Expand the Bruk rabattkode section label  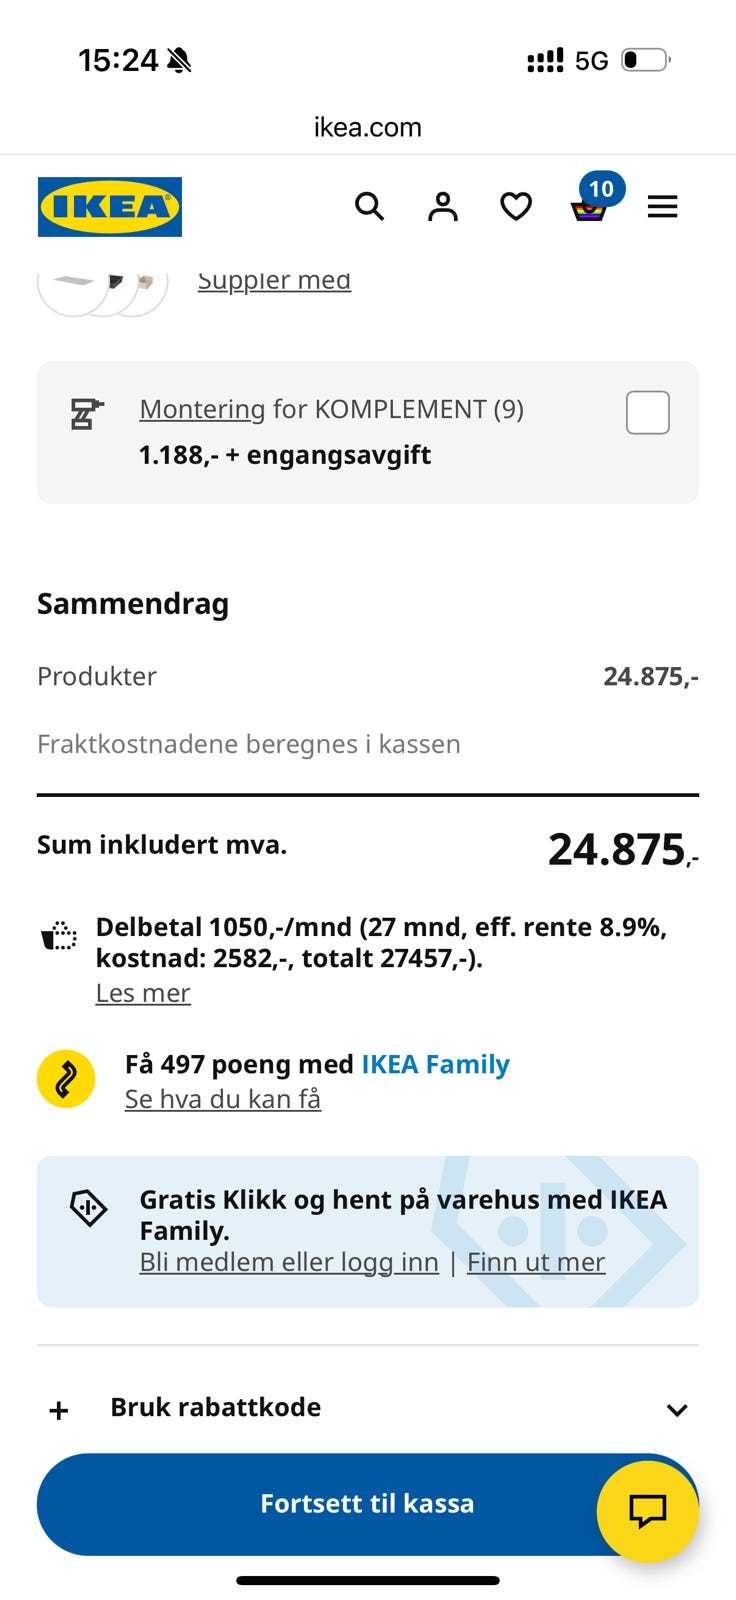216,1407
